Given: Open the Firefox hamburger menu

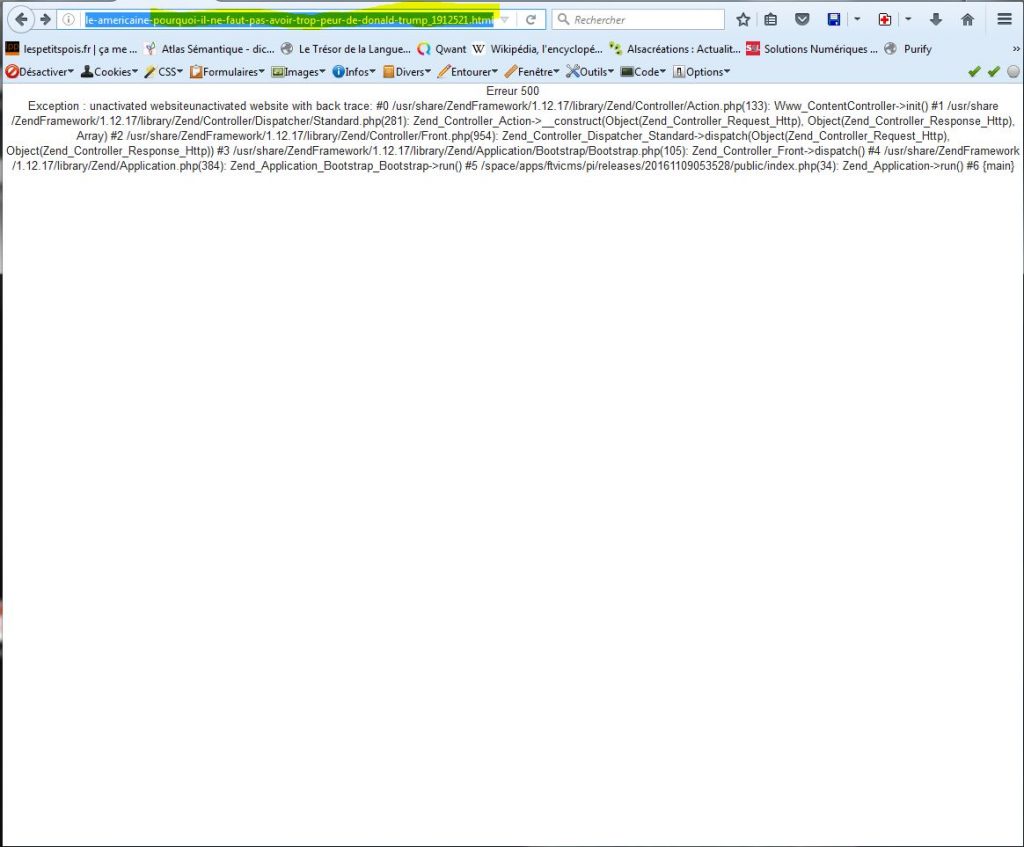Looking at the screenshot, I should click(x=1004, y=20).
